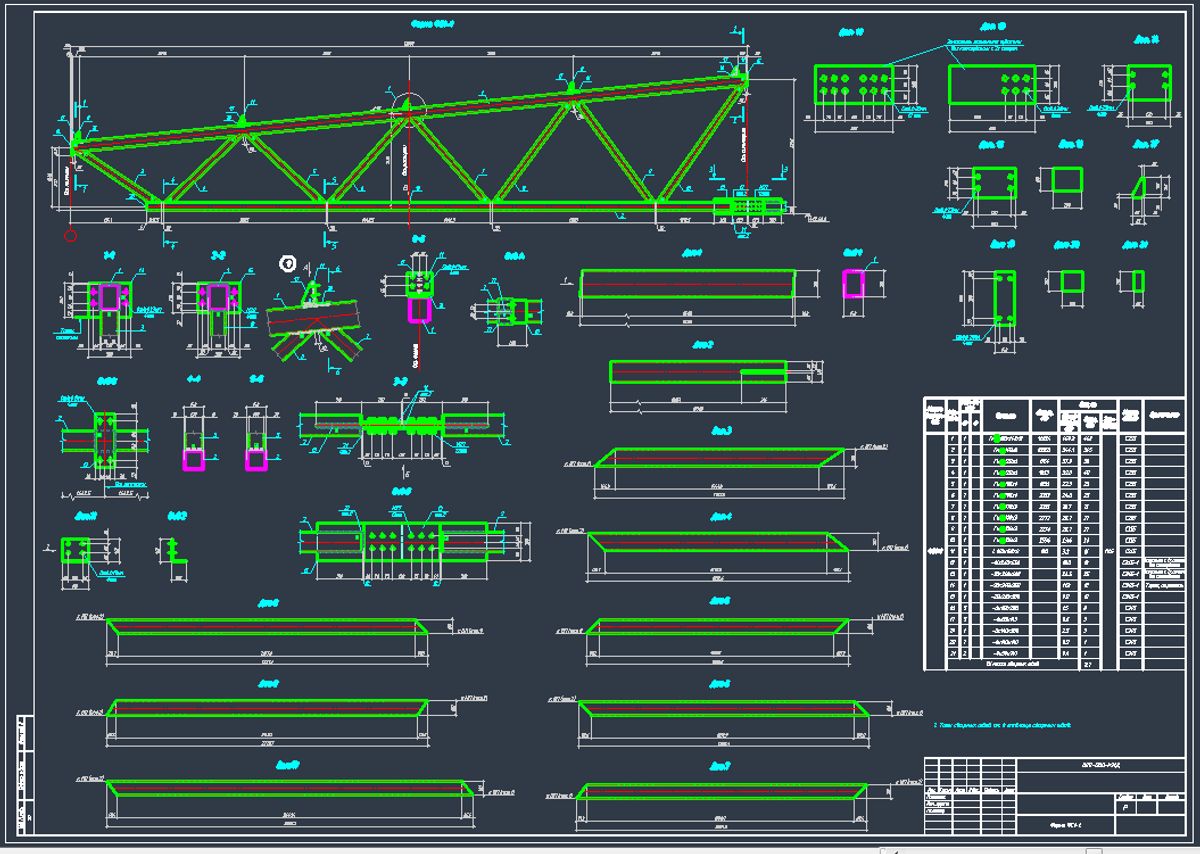Screen dimensions: 1200x854
Task: Click the red circle below the truss's left support
Action: click(70, 236)
